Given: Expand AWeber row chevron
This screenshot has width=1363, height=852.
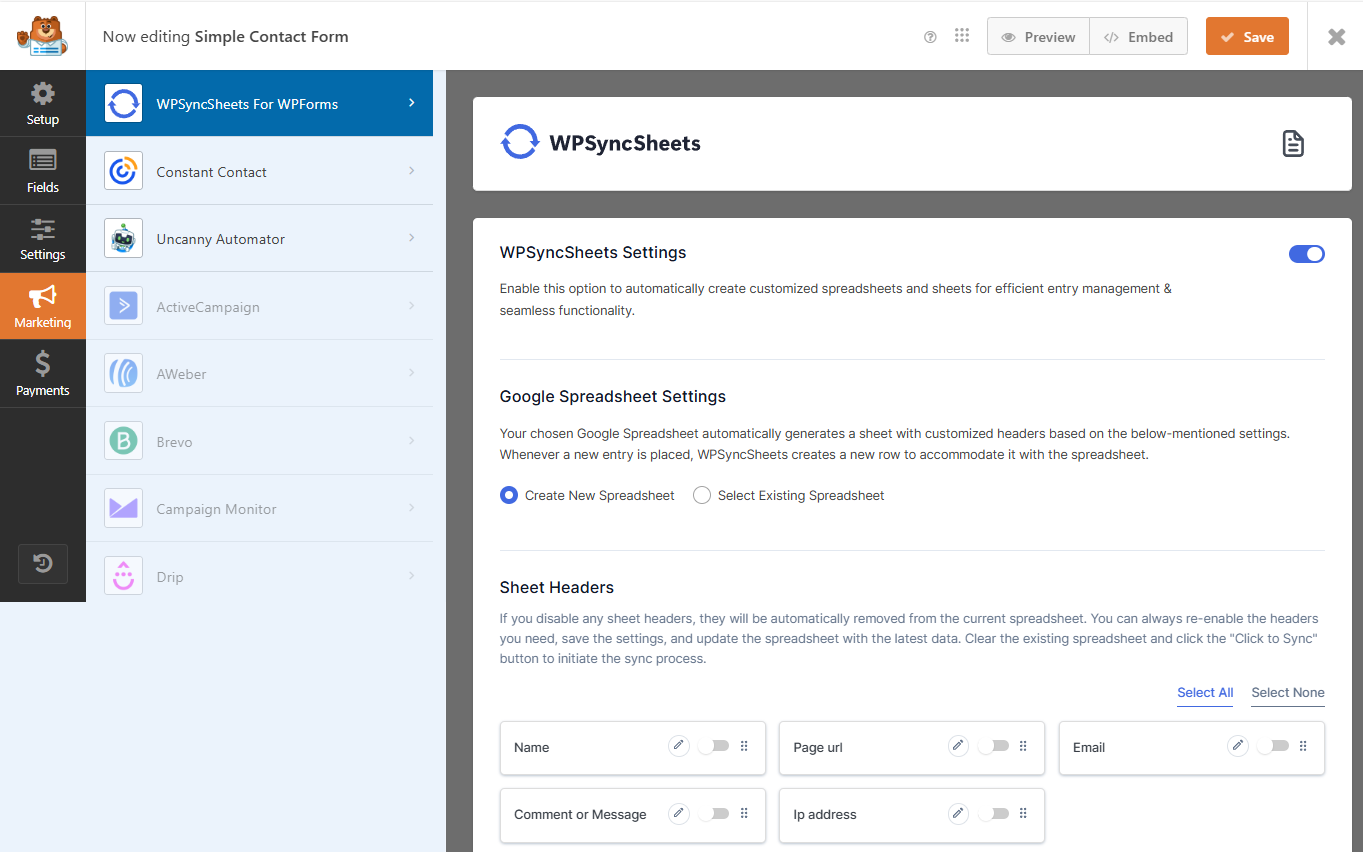Looking at the screenshot, I should tap(412, 373).
